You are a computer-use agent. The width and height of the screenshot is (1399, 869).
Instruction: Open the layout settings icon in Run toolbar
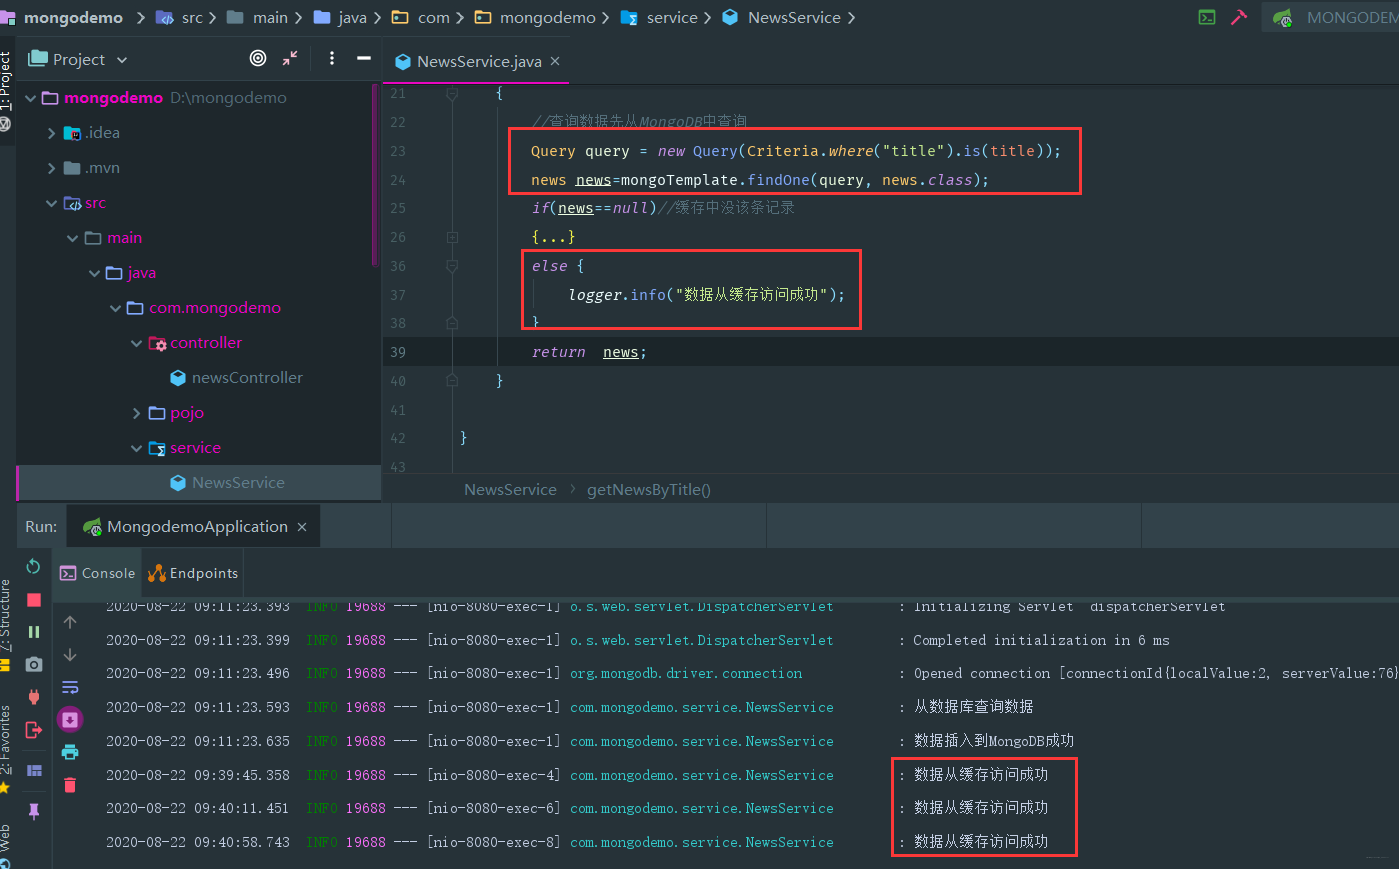(x=33, y=770)
